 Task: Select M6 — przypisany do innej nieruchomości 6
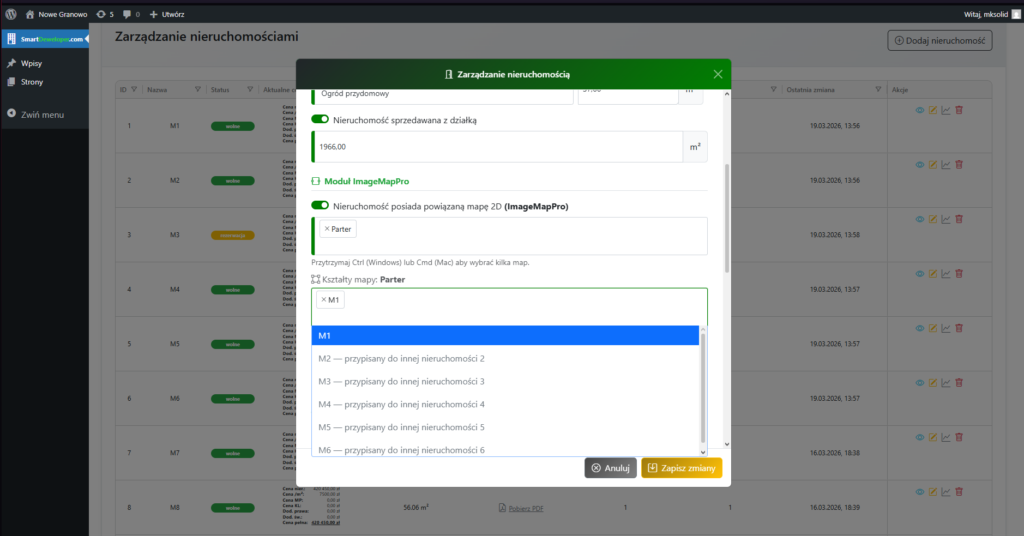pyautogui.click(x=505, y=449)
